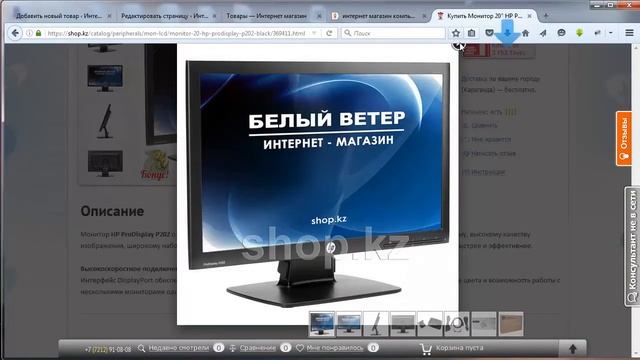Close the 'Добавить новый товар' tab
Screen dimensions: 640x360
point(109,16)
